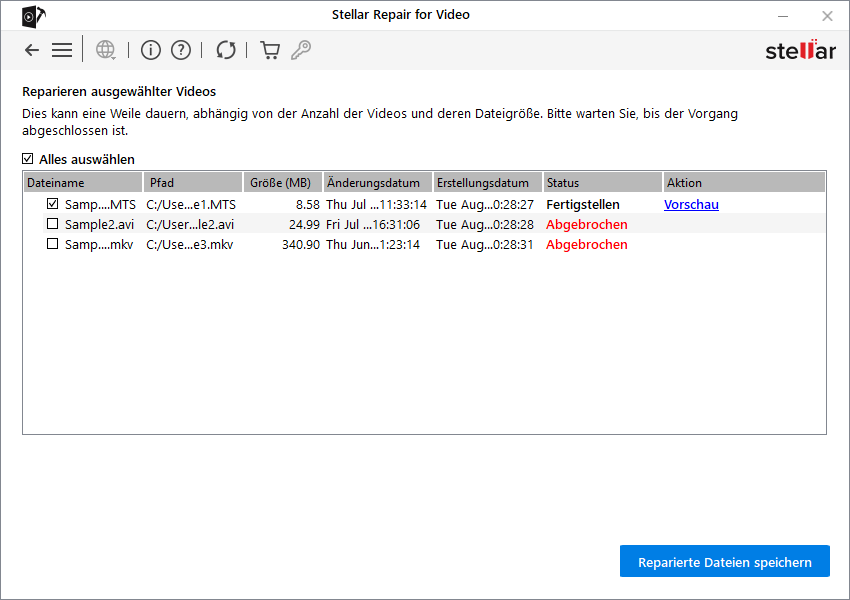This screenshot has width=850, height=600.
Task: Click the 'Status' column header
Action: pyautogui.click(x=602, y=183)
